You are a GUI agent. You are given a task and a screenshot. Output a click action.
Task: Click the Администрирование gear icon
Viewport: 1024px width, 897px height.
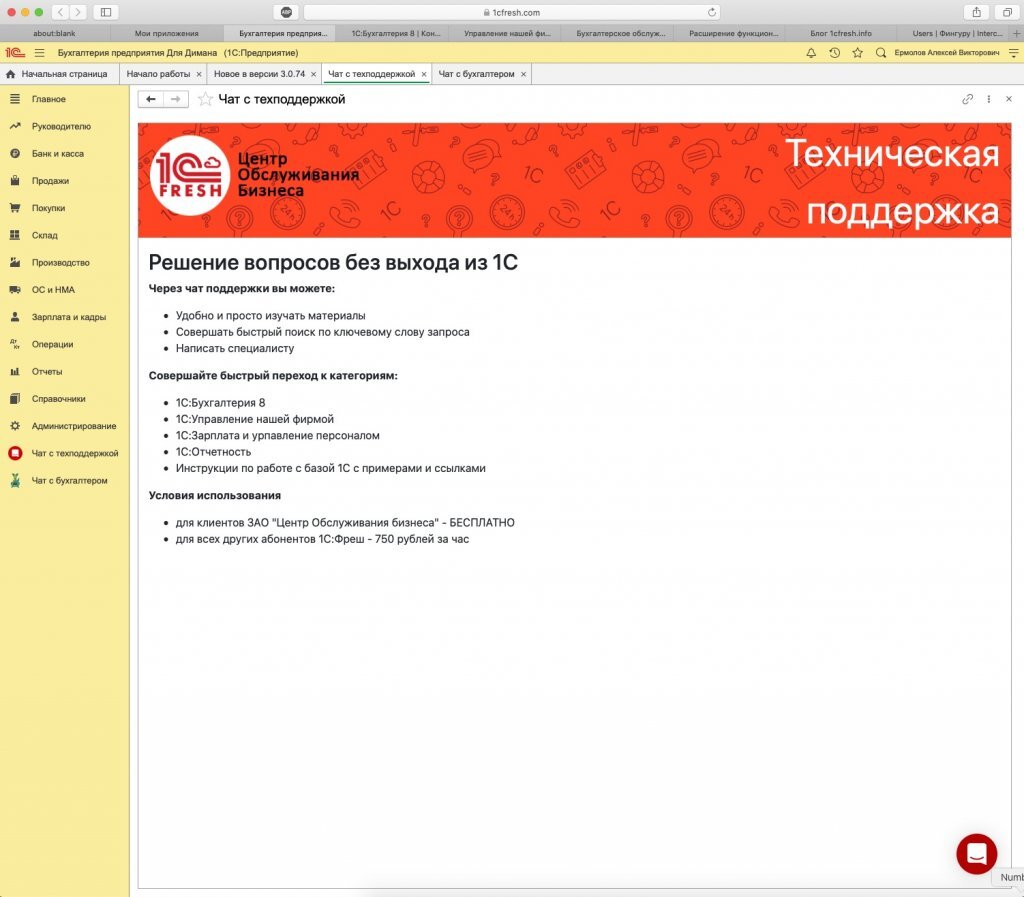[x=15, y=426]
